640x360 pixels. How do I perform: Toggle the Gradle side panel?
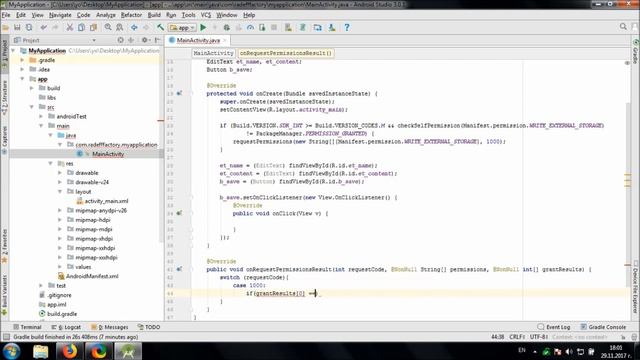636,51
